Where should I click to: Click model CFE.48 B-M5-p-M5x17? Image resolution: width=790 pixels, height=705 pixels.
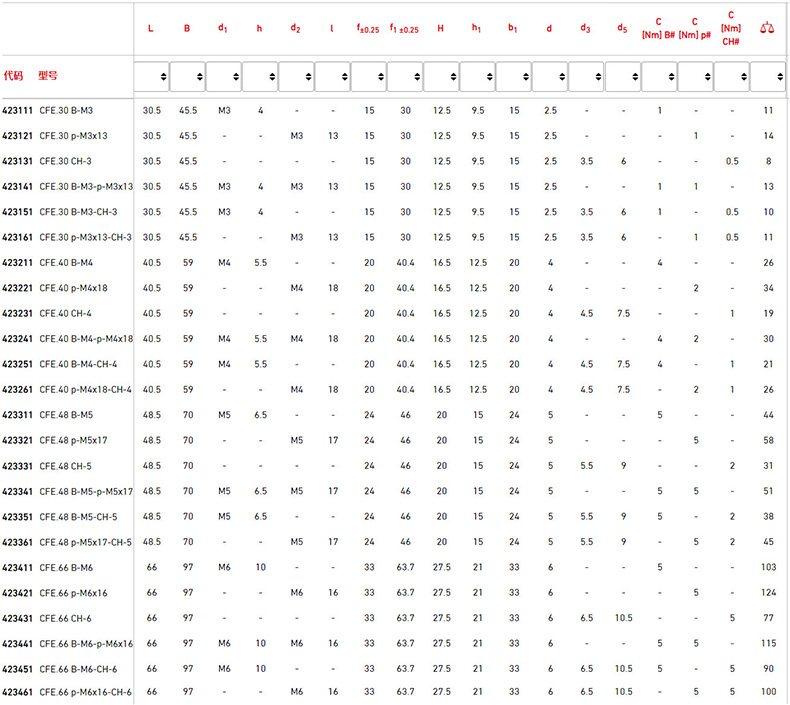(x=86, y=491)
